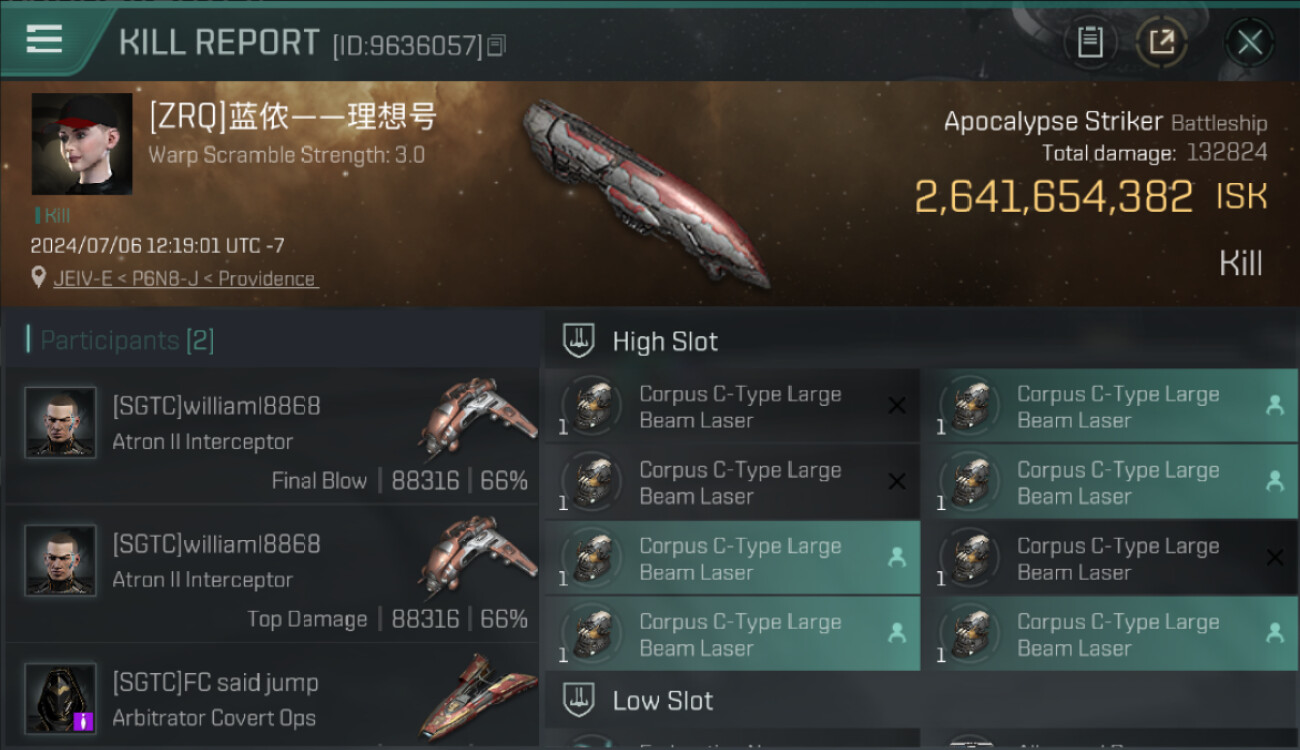Screen dimensions: 1300x750
Task: Open the clipboard notes icon
Action: click(1090, 42)
